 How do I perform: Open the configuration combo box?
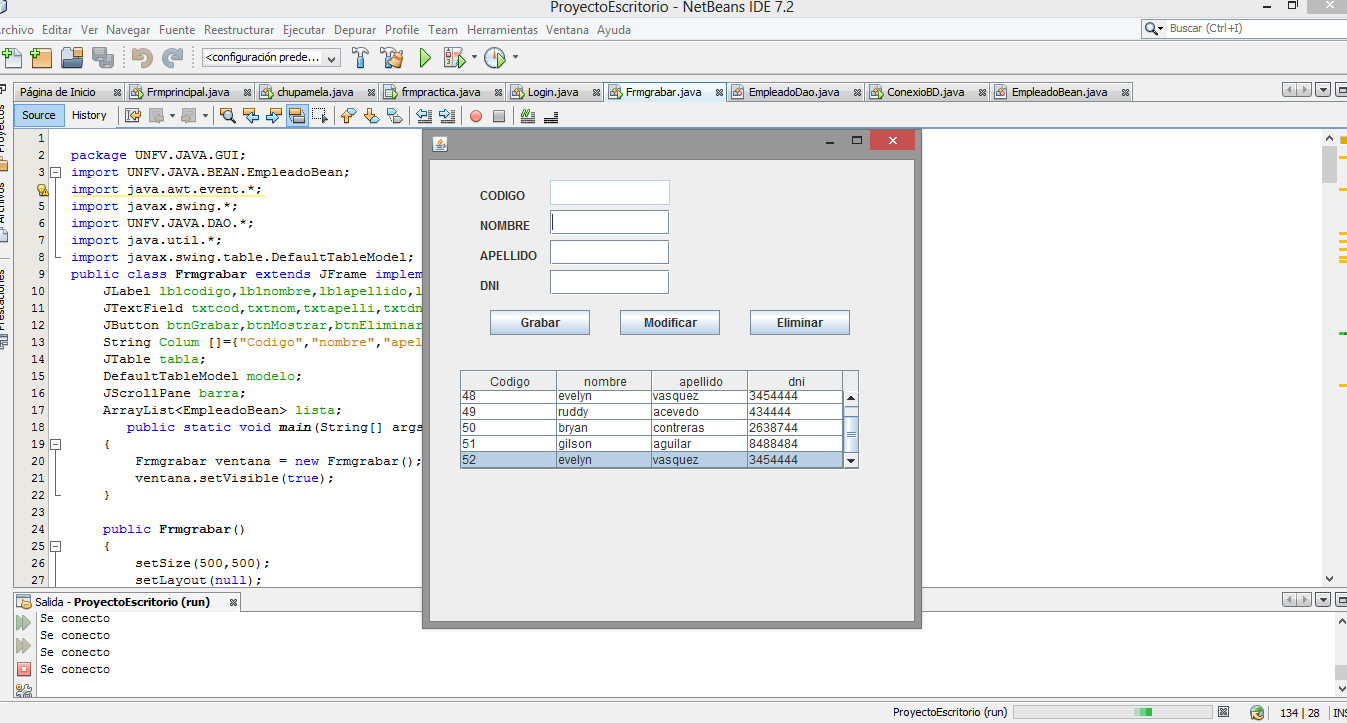(271, 58)
